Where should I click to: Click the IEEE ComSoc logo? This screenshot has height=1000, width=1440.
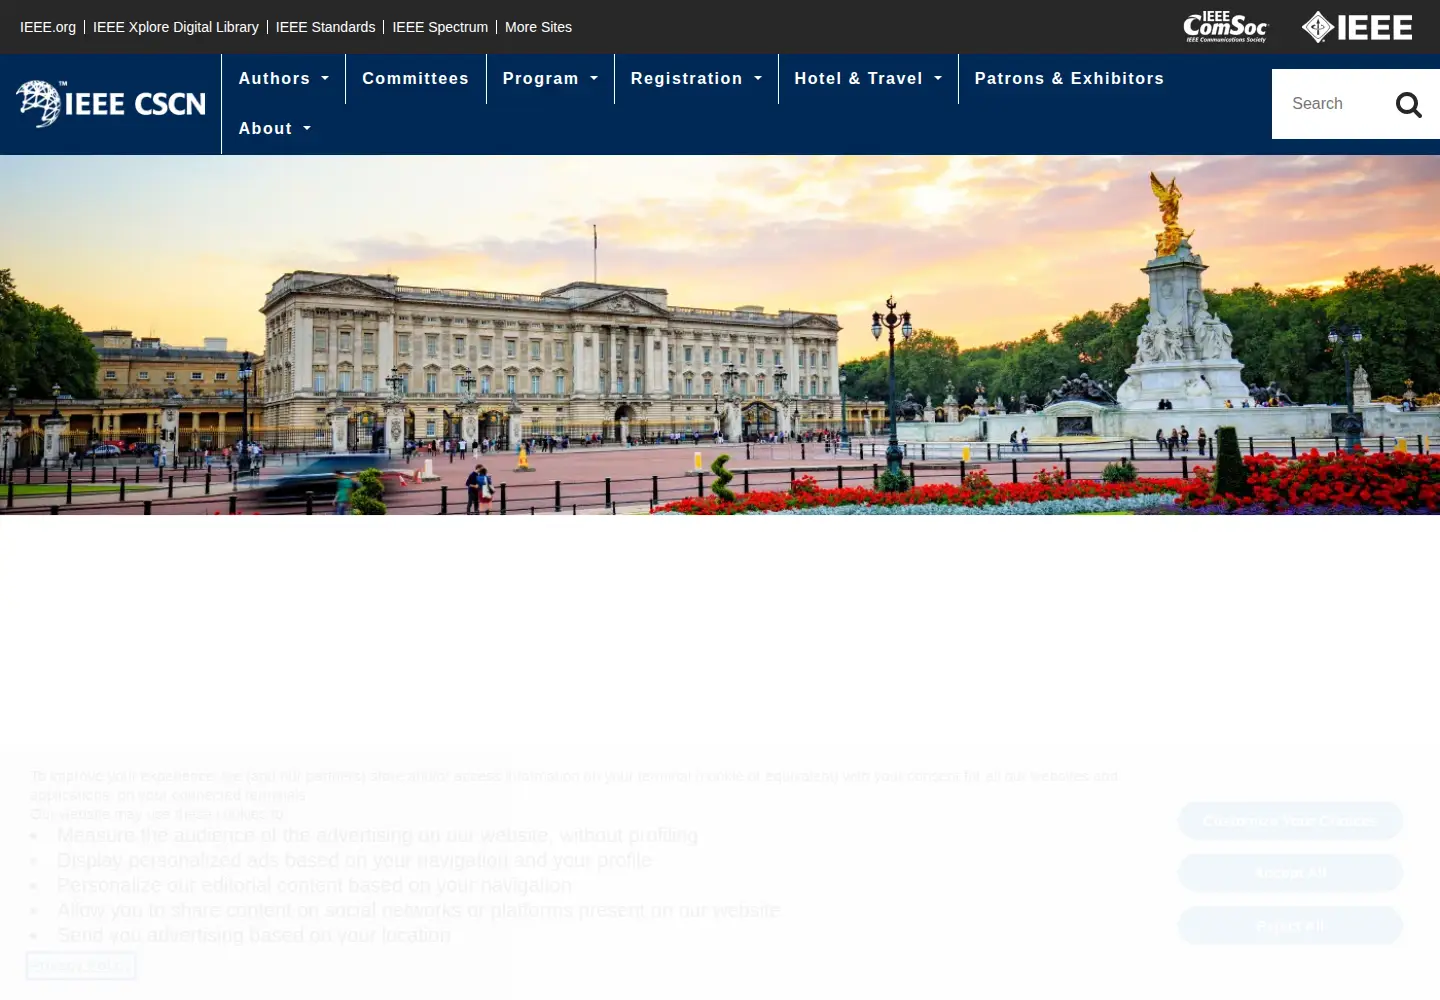1225,27
